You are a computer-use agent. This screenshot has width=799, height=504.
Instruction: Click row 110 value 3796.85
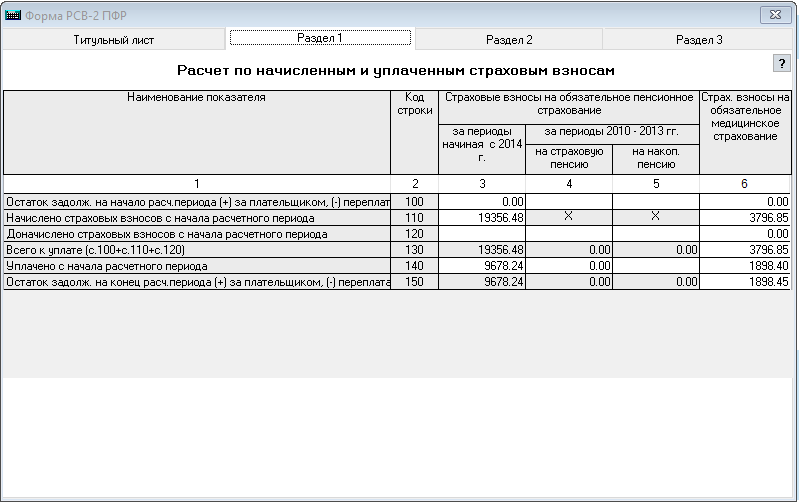click(x=745, y=218)
